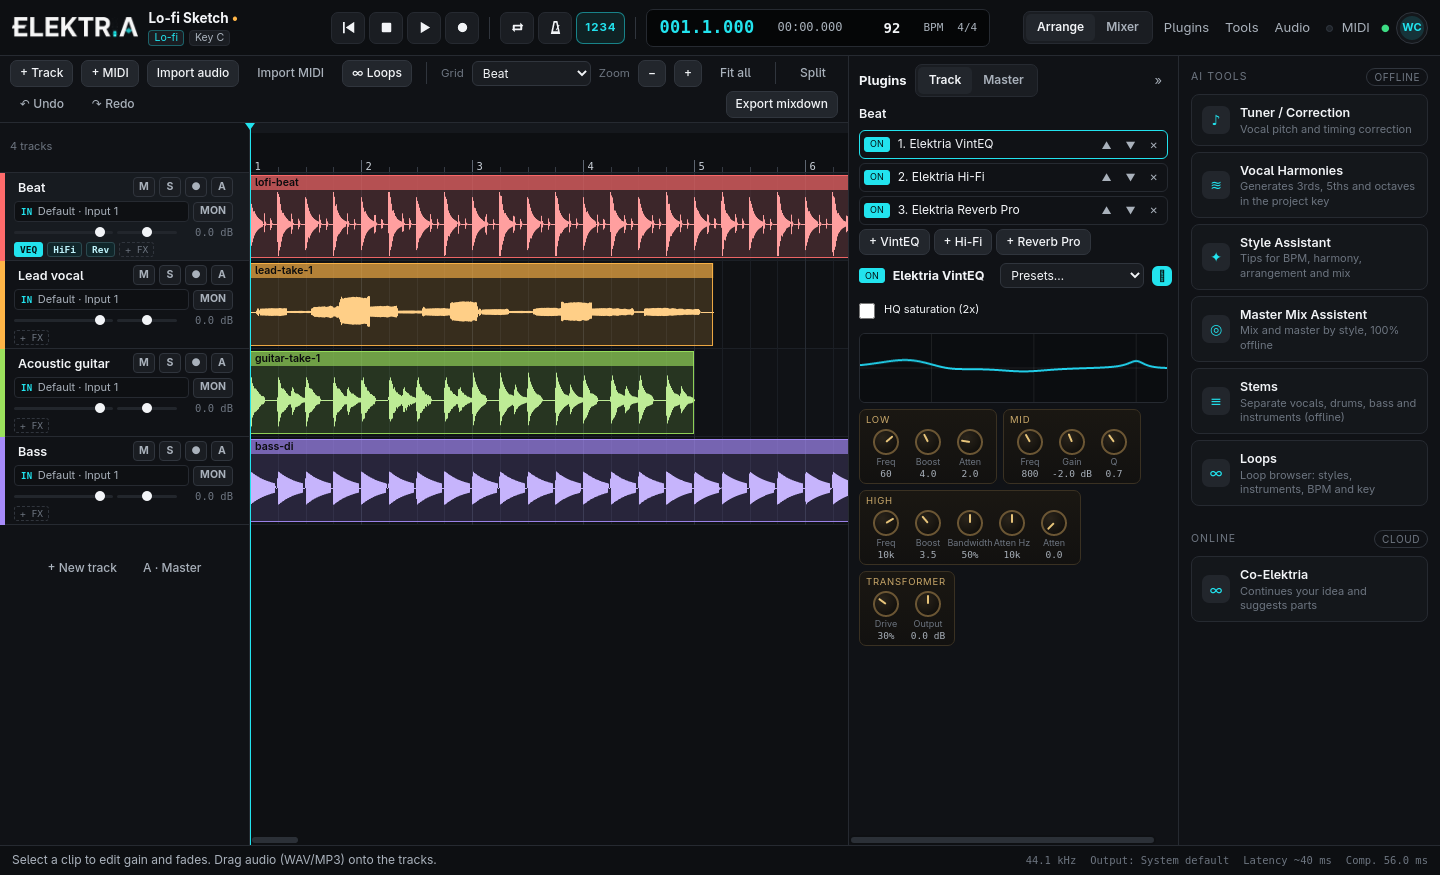1440x875 pixels.
Task: Click + New track
Action: point(82,568)
